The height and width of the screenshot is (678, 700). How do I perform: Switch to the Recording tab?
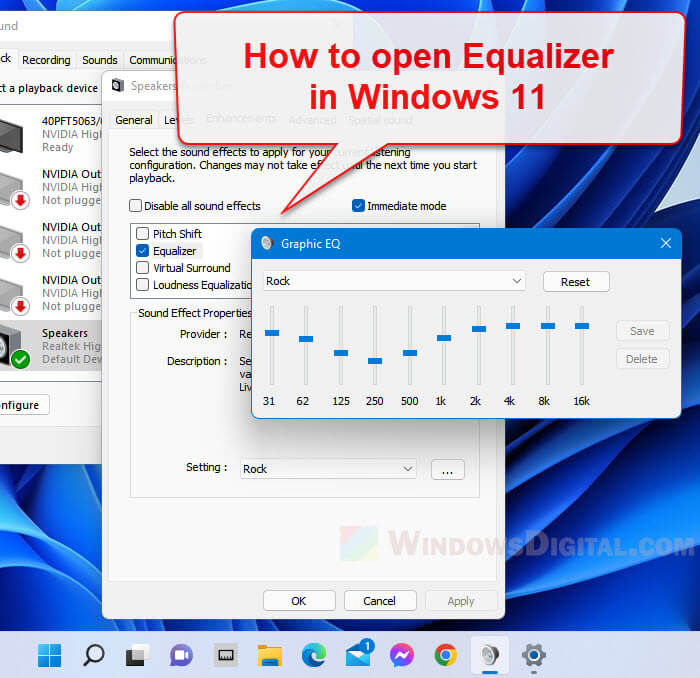[46, 60]
